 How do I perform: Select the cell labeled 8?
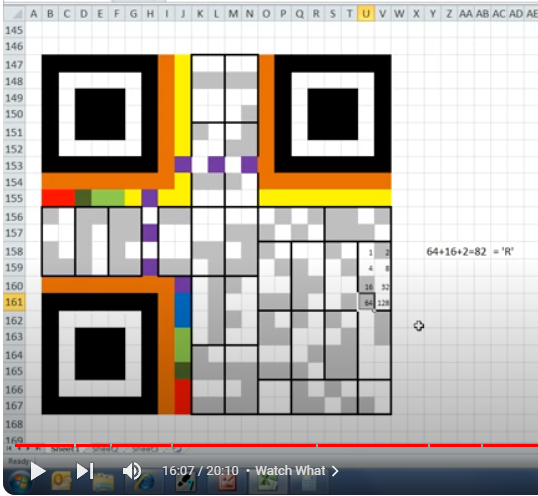pos(383,268)
